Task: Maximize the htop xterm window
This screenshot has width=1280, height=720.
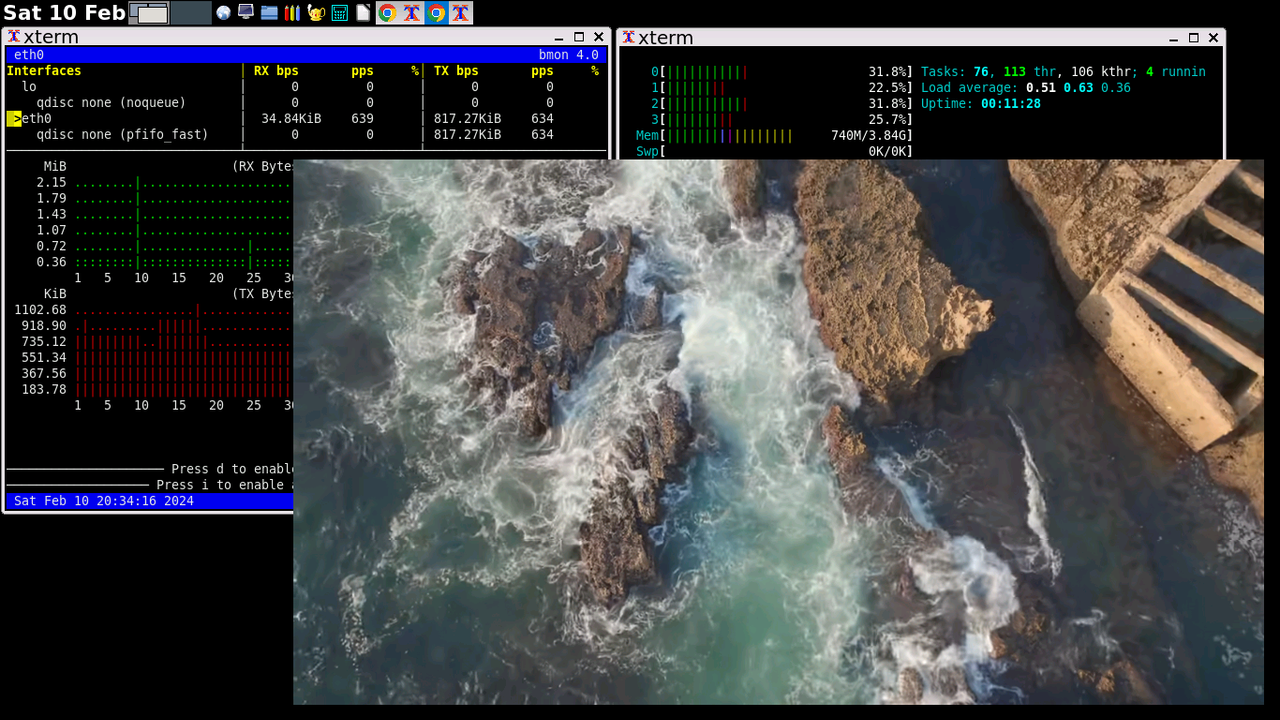Action: pos(1193,38)
